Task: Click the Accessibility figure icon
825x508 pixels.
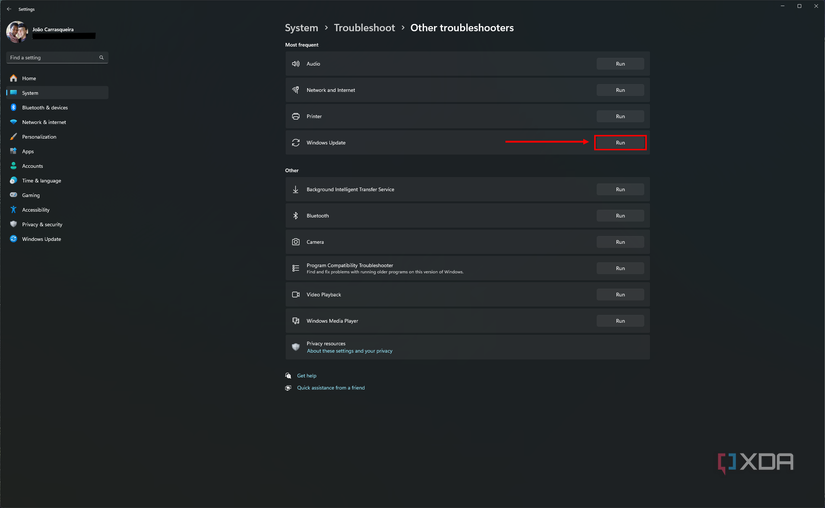Action: coord(14,210)
